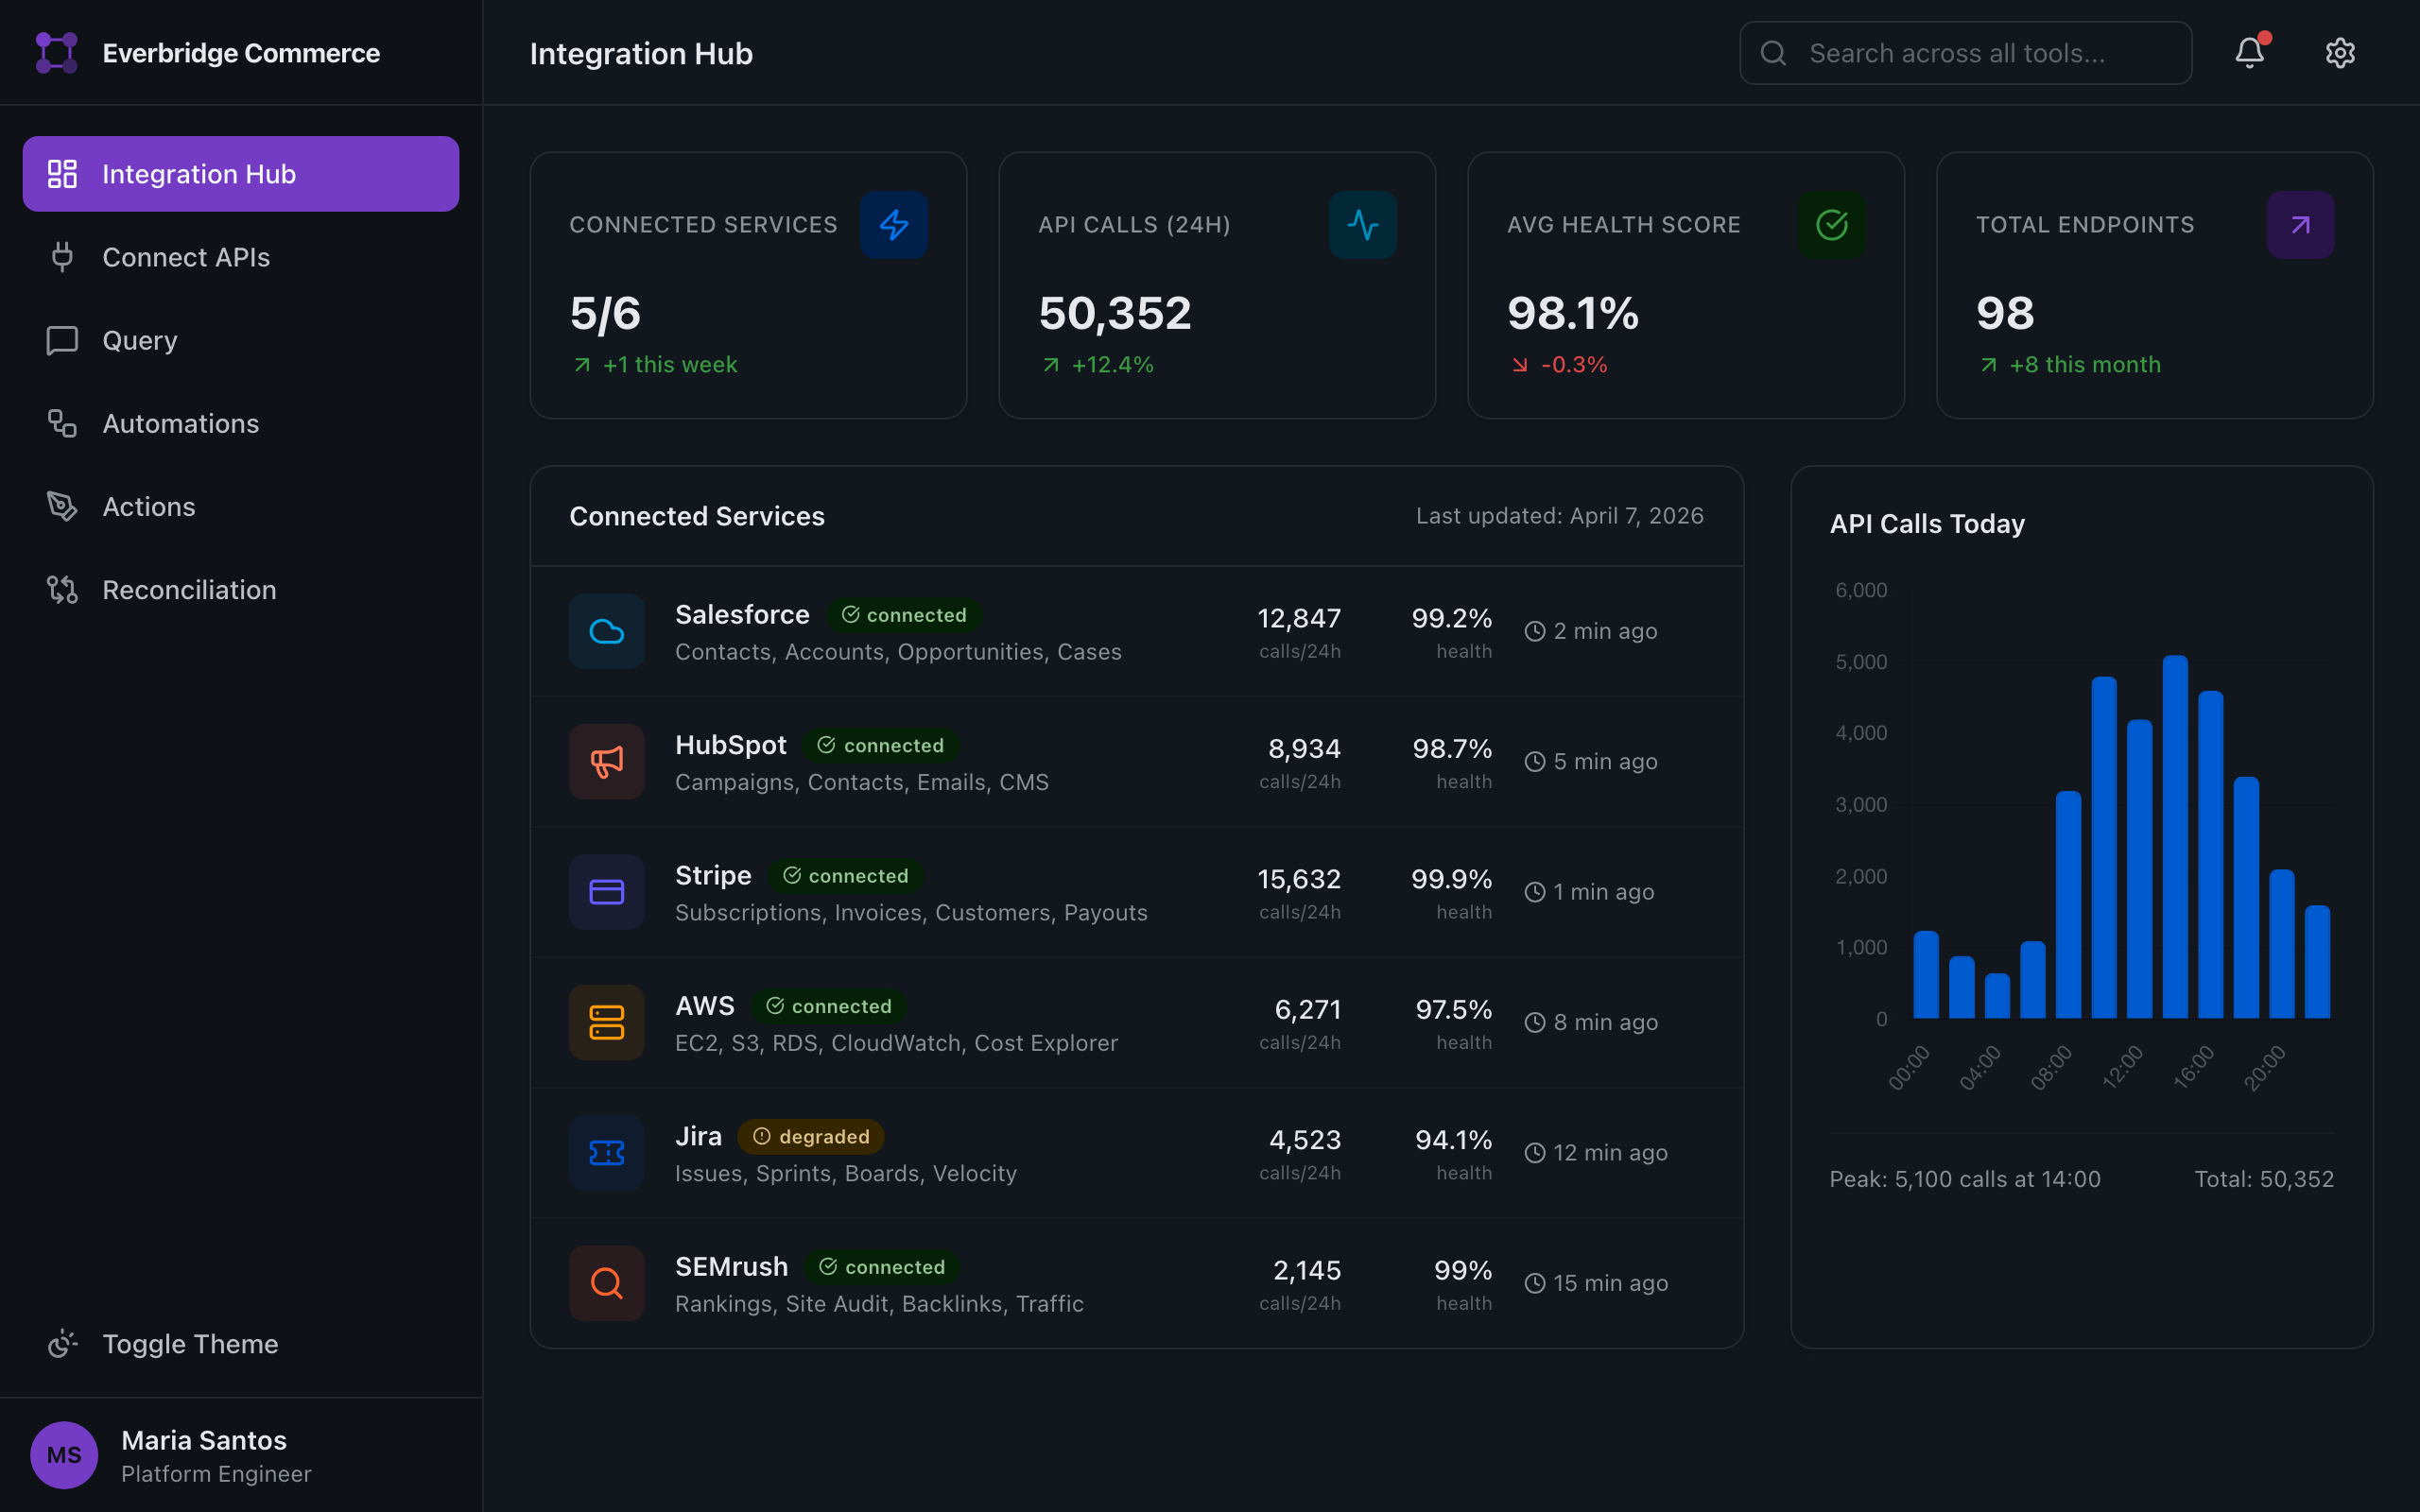Open the Total Endpoints arrow icon
Screen dimensions: 2420x1512
[2300, 224]
